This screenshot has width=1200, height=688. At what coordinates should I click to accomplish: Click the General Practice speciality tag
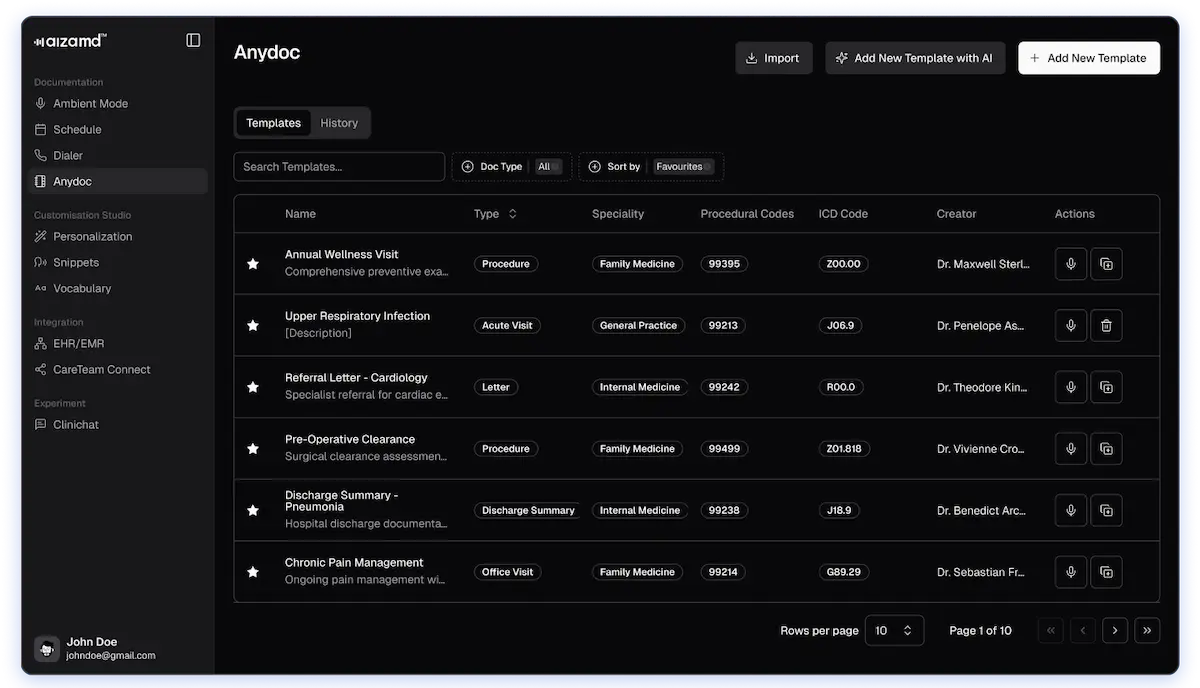click(x=638, y=325)
